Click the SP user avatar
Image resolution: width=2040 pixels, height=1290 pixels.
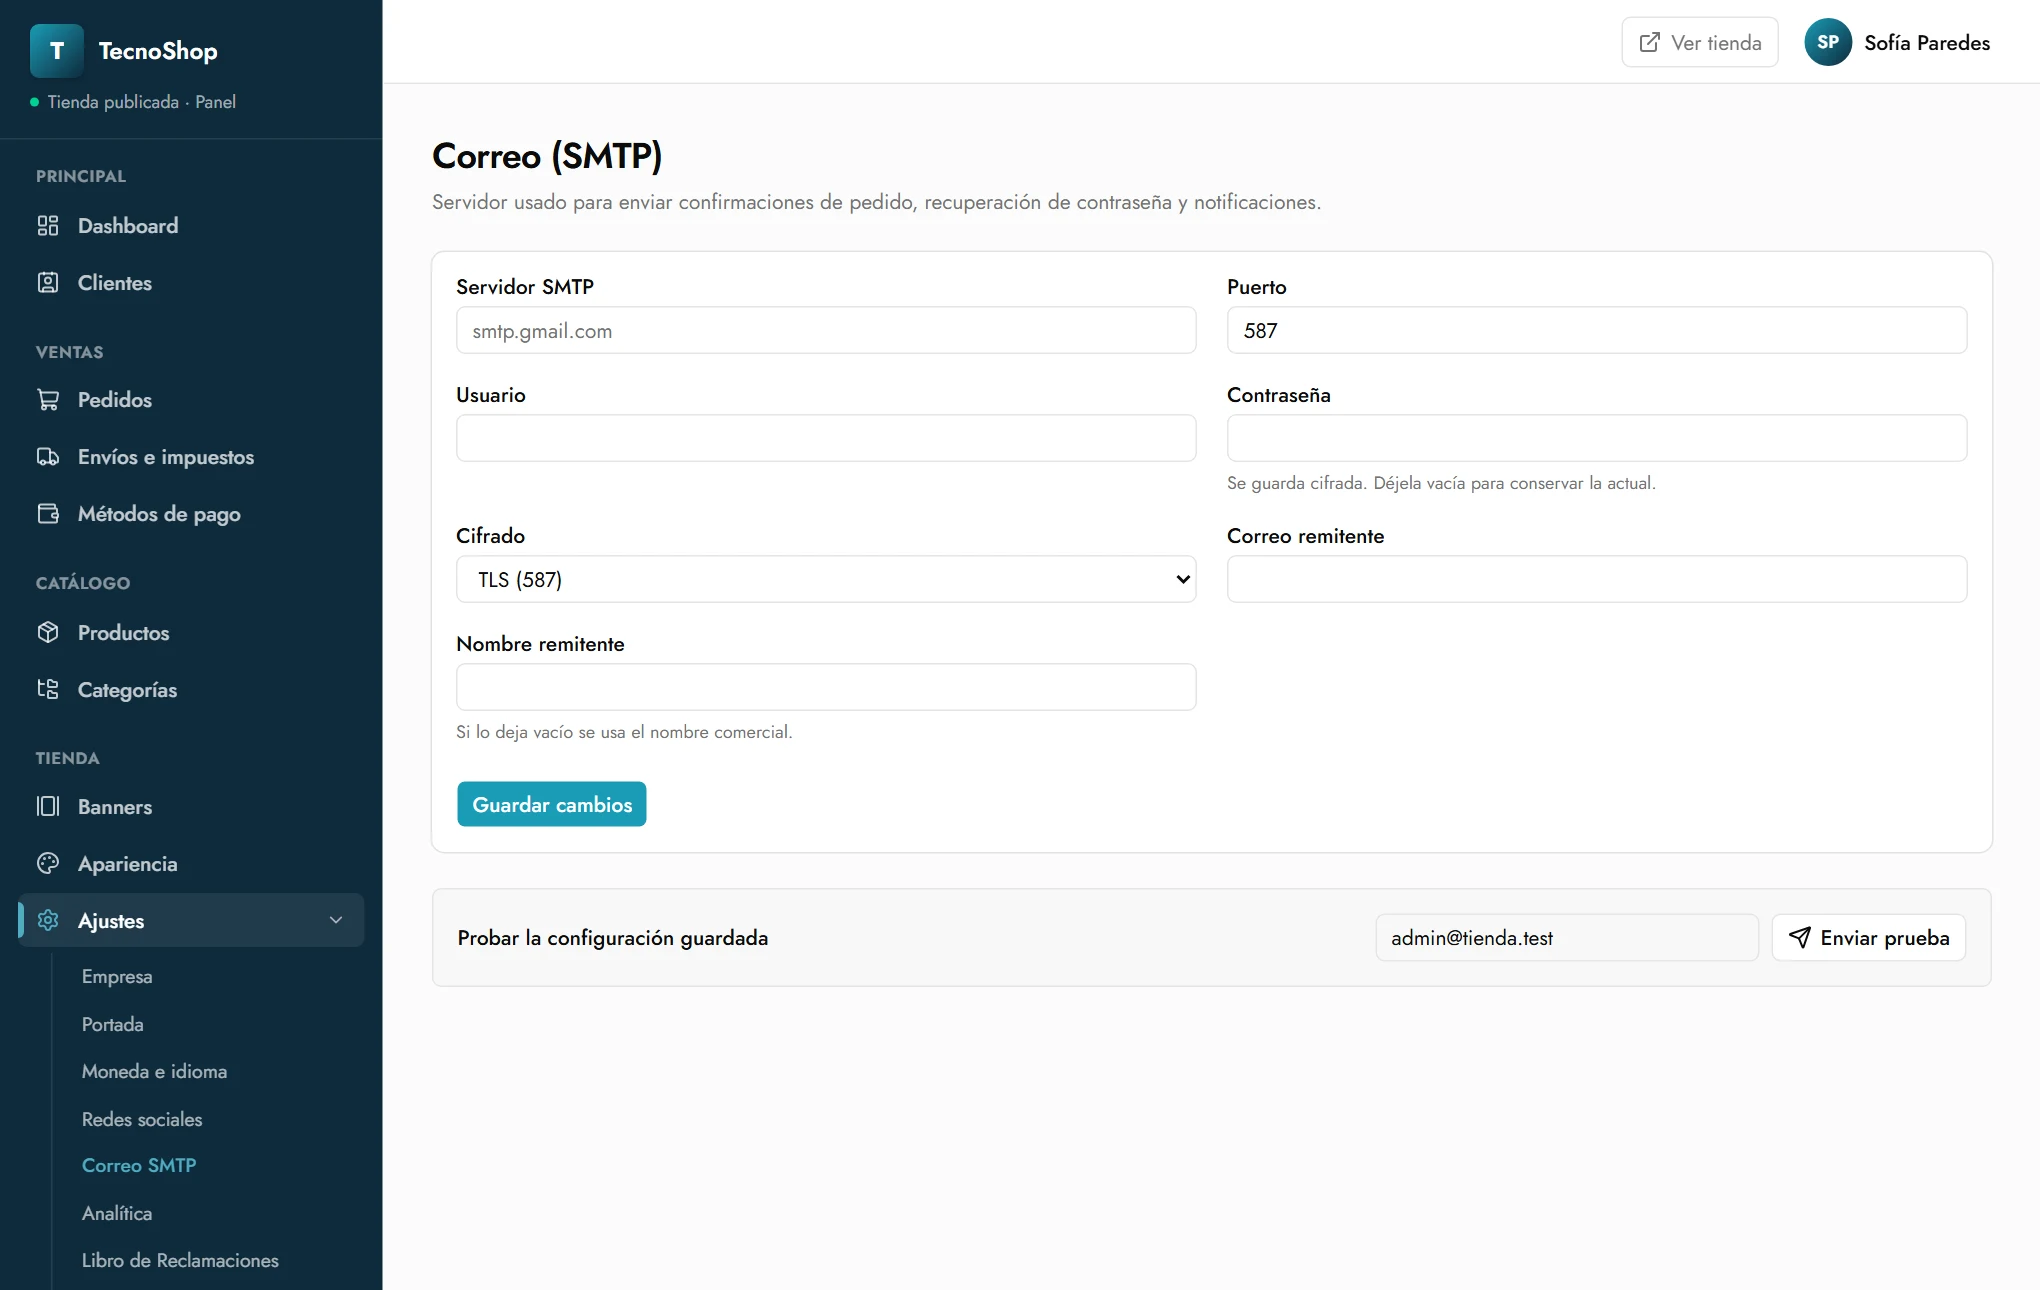click(x=1828, y=43)
